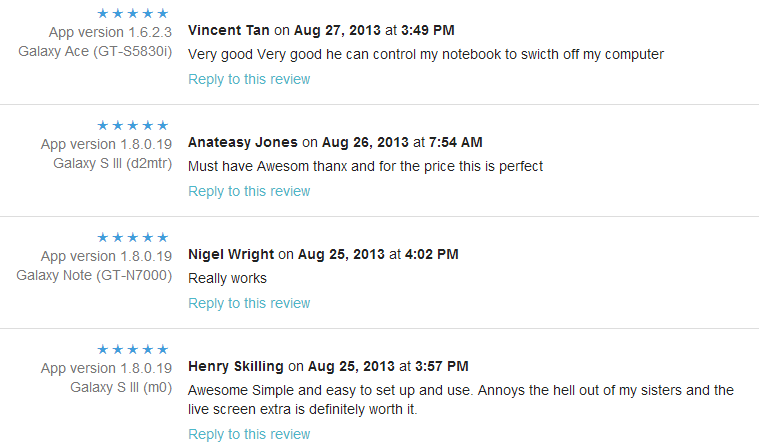
Task: Click the star rating on Anateasy Jones's review
Action: coord(133,125)
